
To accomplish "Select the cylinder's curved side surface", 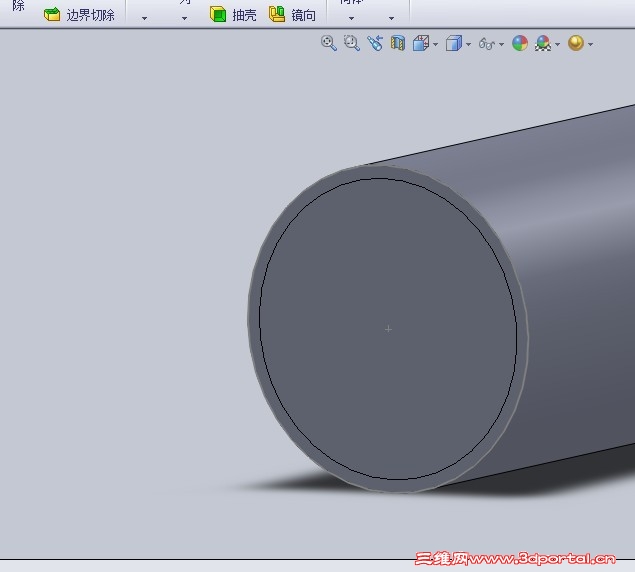I will click(x=575, y=284).
